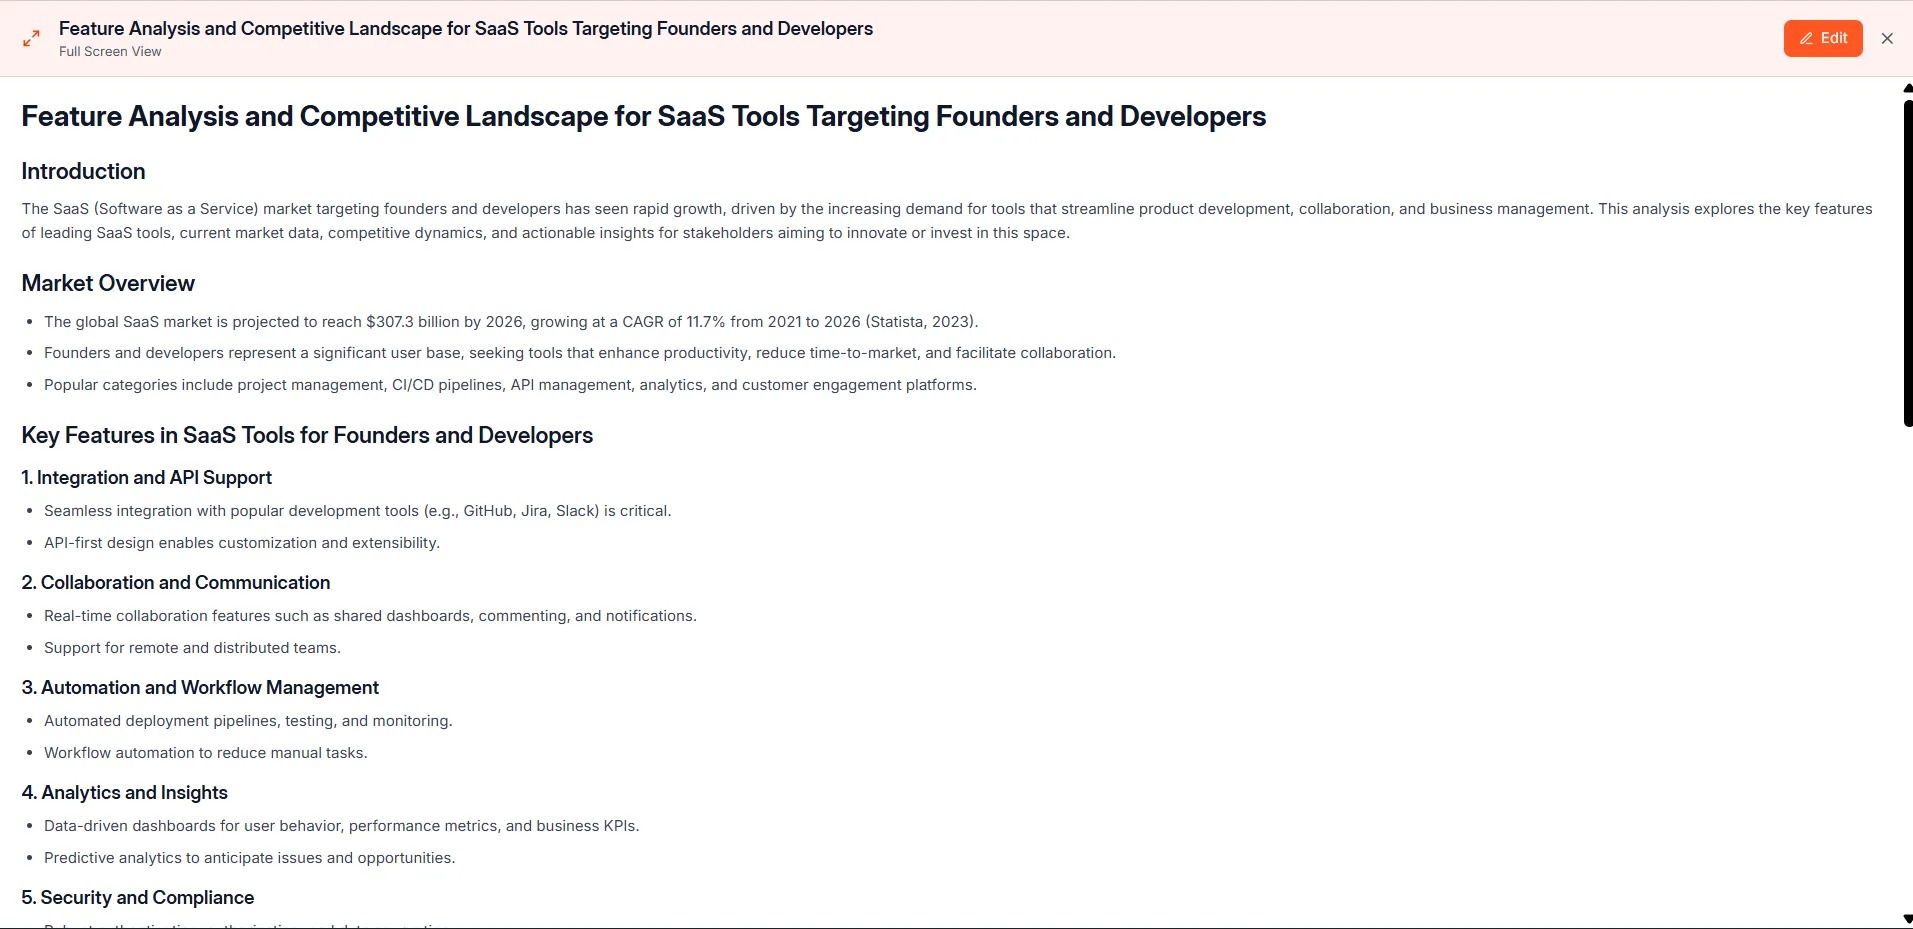The image size is (1913, 929).
Task: Click the main document heading
Action: click(643, 117)
